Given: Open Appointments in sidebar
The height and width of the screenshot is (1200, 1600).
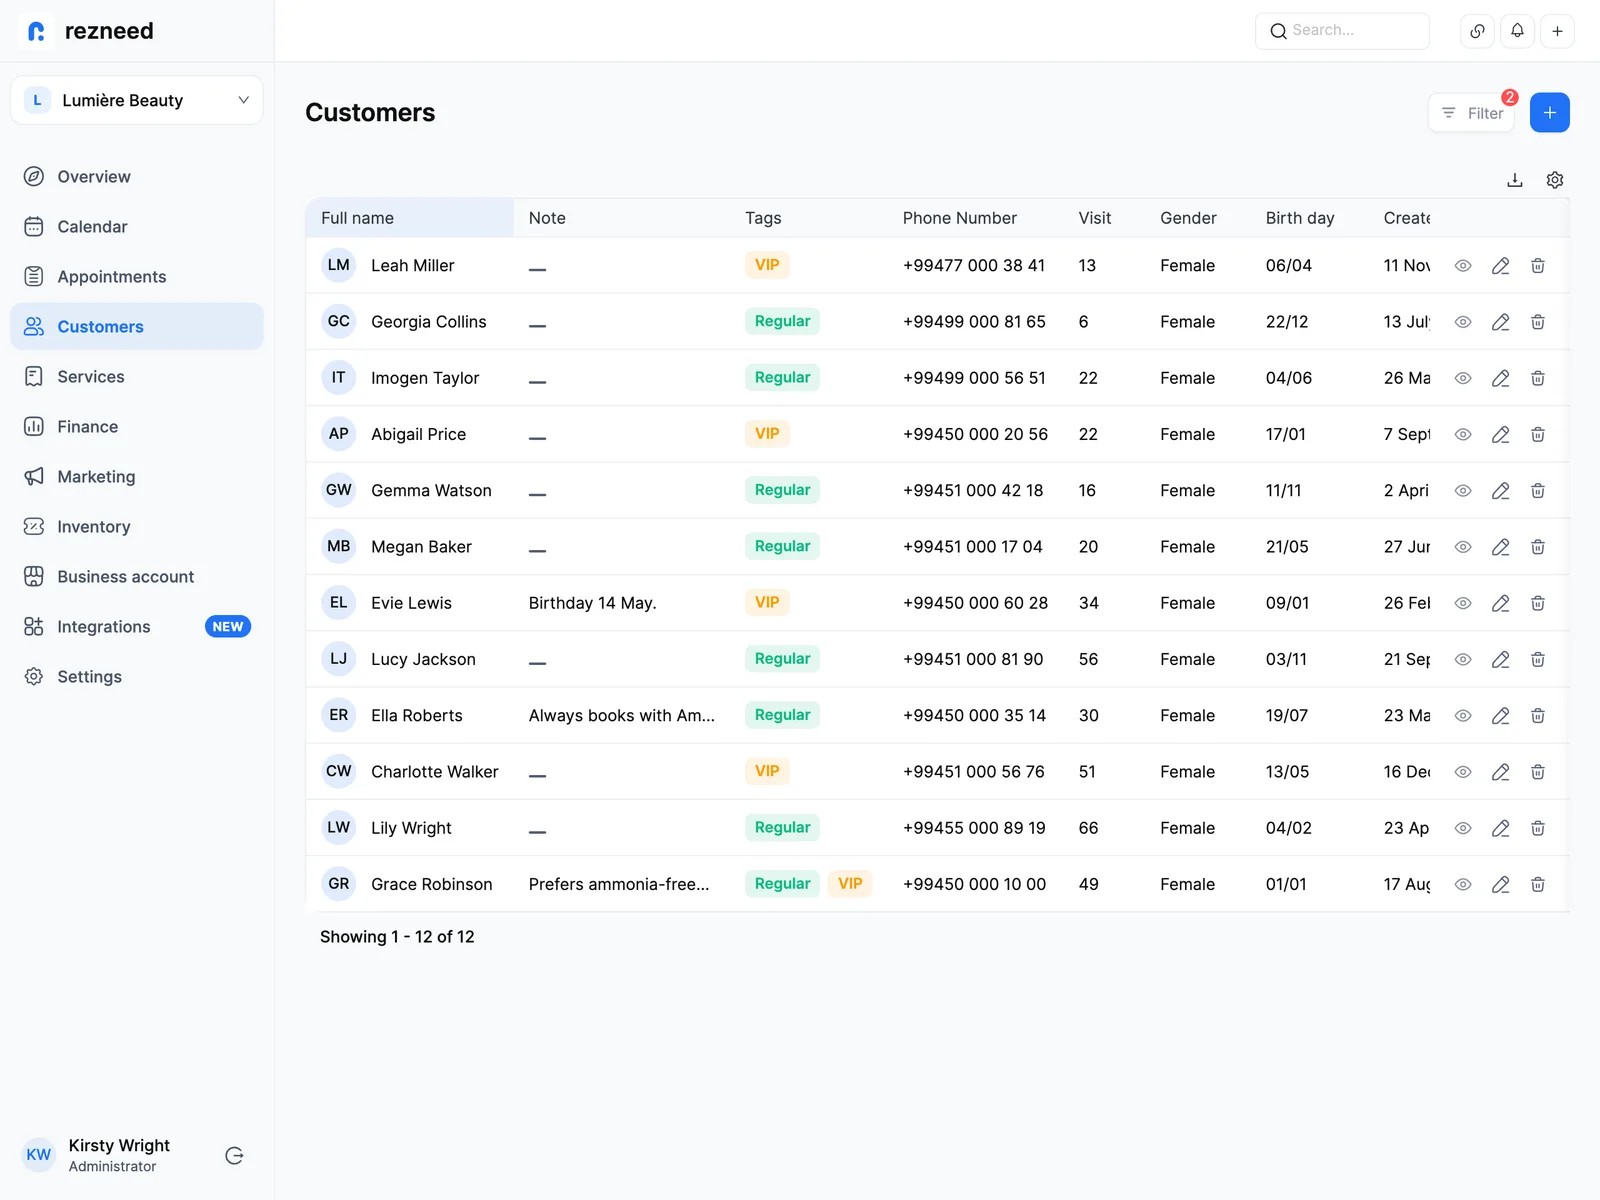Looking at the screenshot, I should tap(137, 277).
